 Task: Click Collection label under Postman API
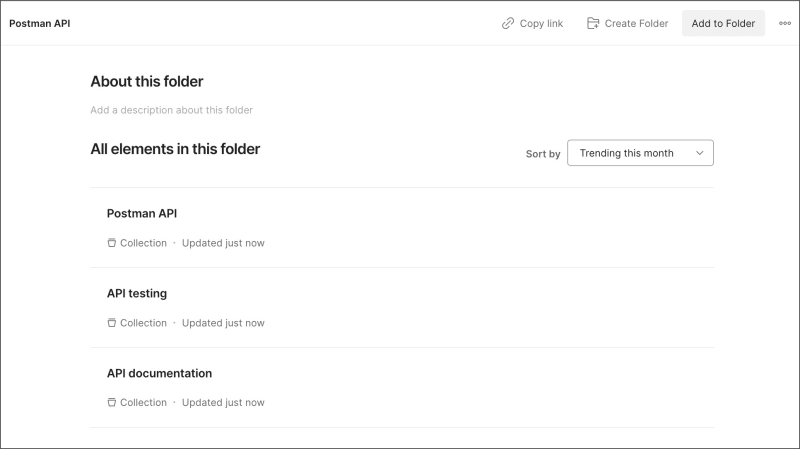pyautogui.click(x=143, y=243)
